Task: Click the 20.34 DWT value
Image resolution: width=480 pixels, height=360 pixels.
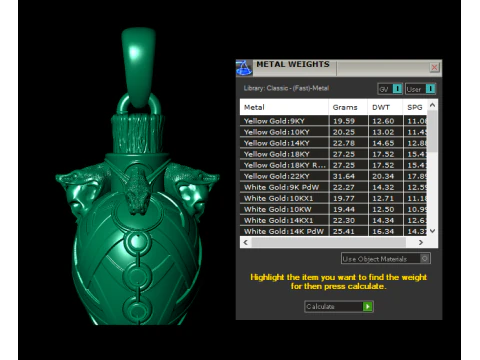Action: click(x=383, y=176)
